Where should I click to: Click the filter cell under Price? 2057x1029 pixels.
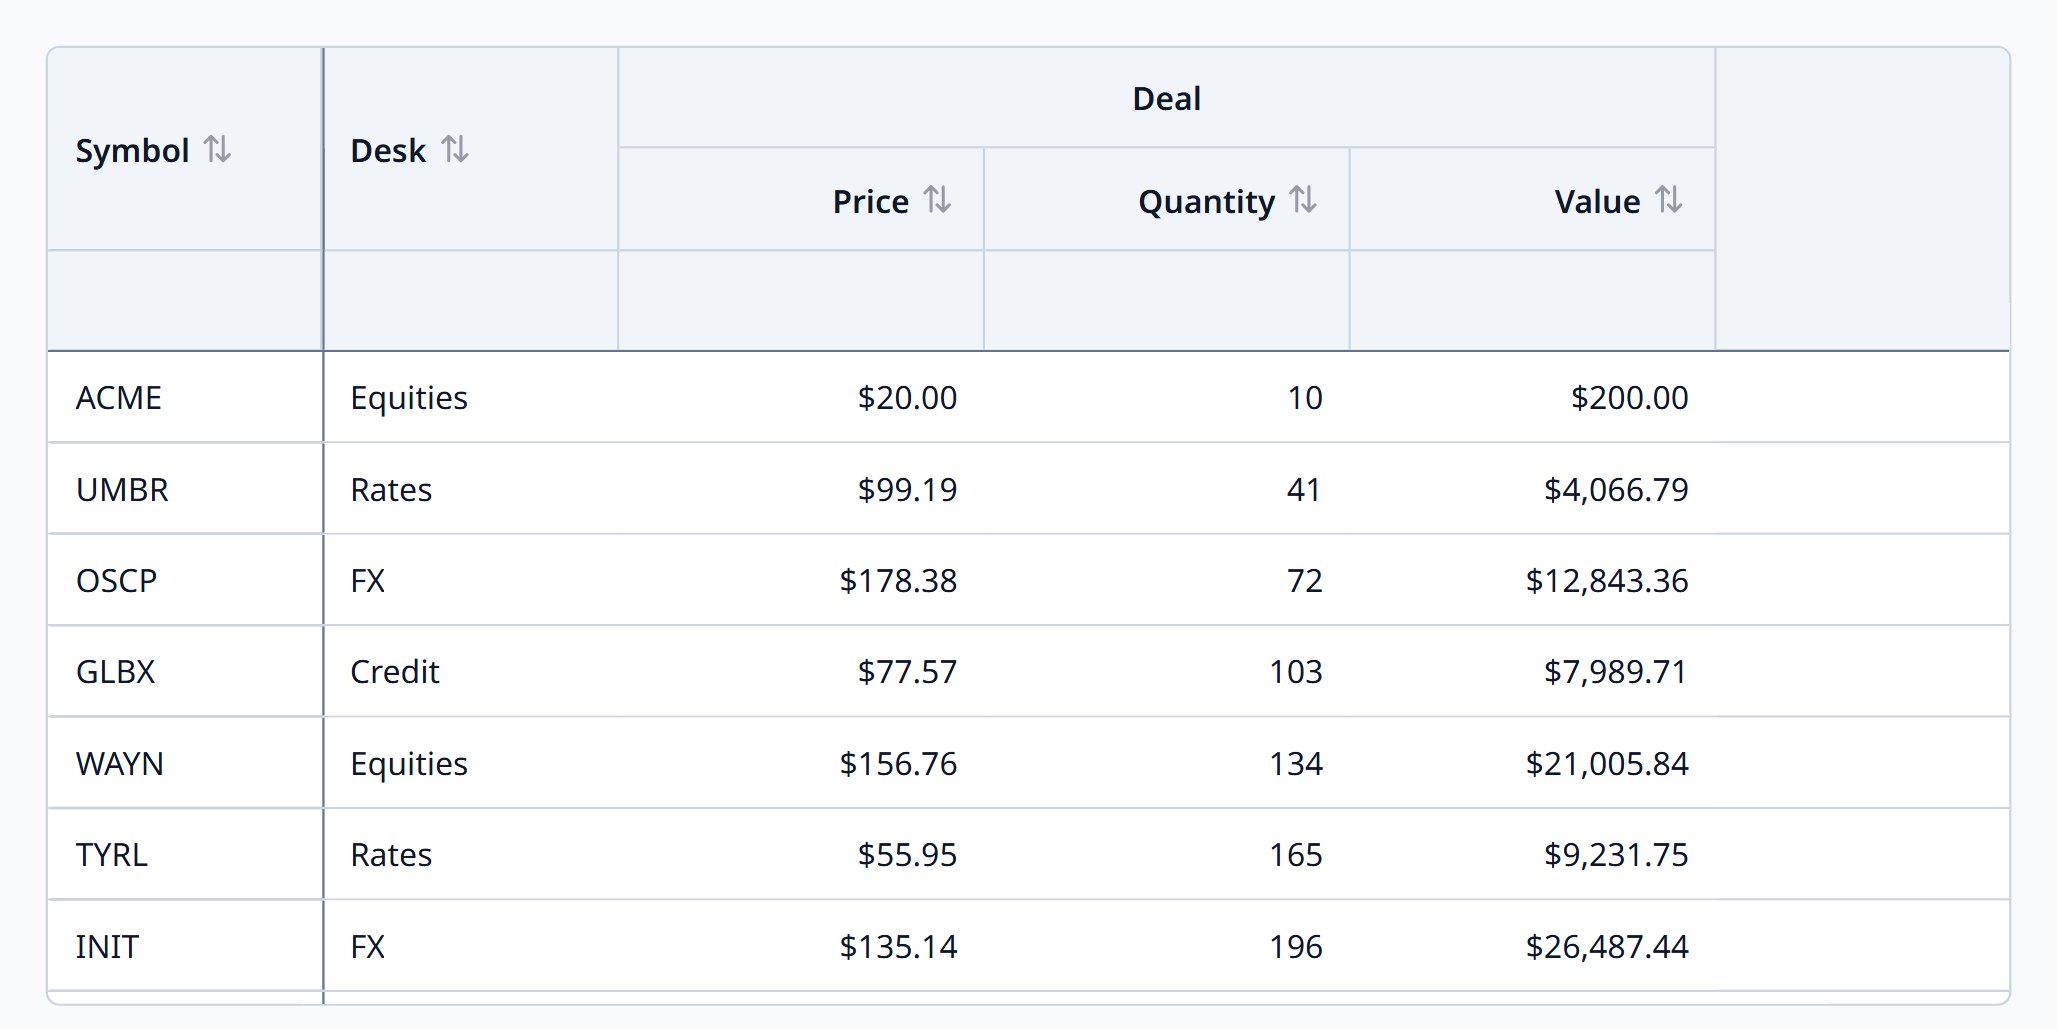click(801, 300)
